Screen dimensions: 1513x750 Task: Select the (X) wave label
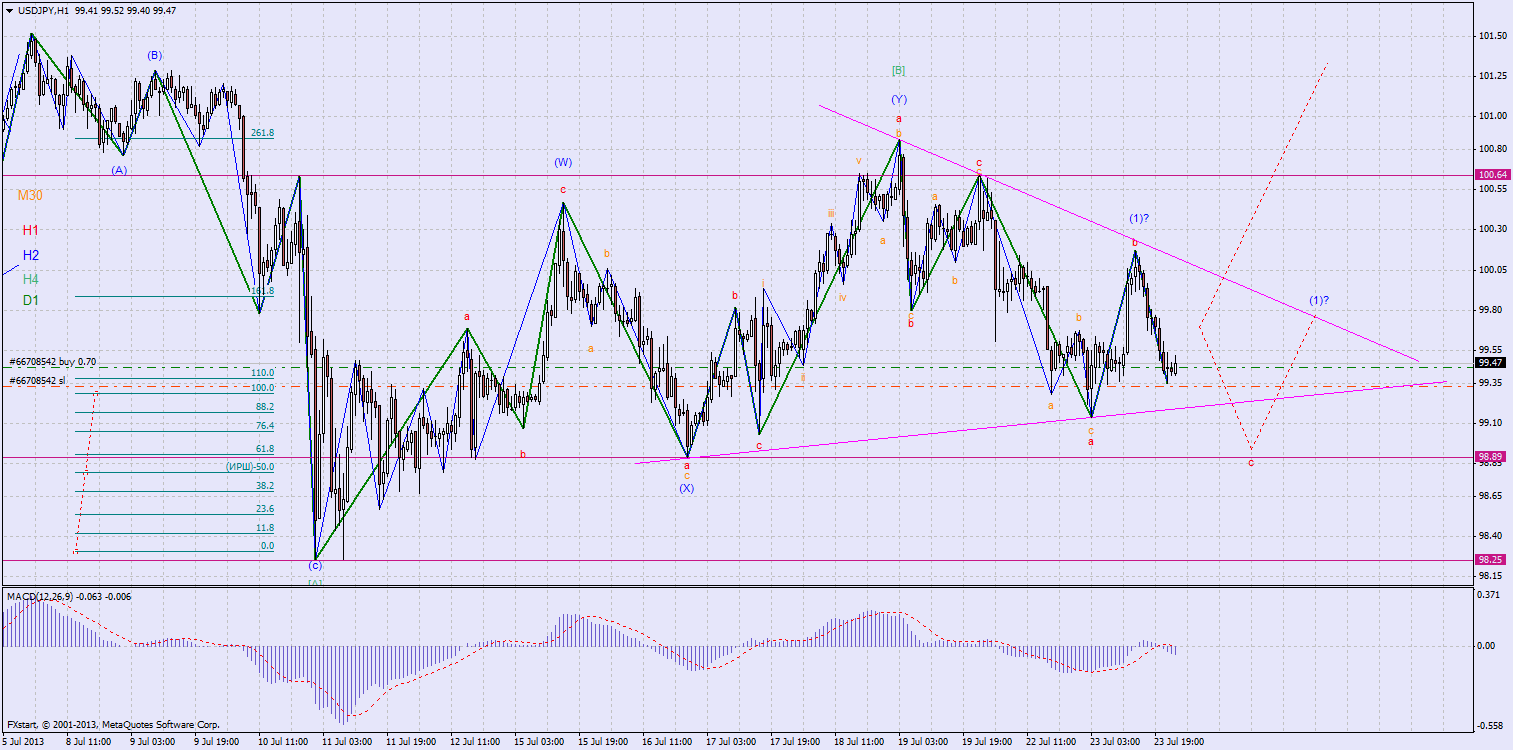click(x=686, y=488)
